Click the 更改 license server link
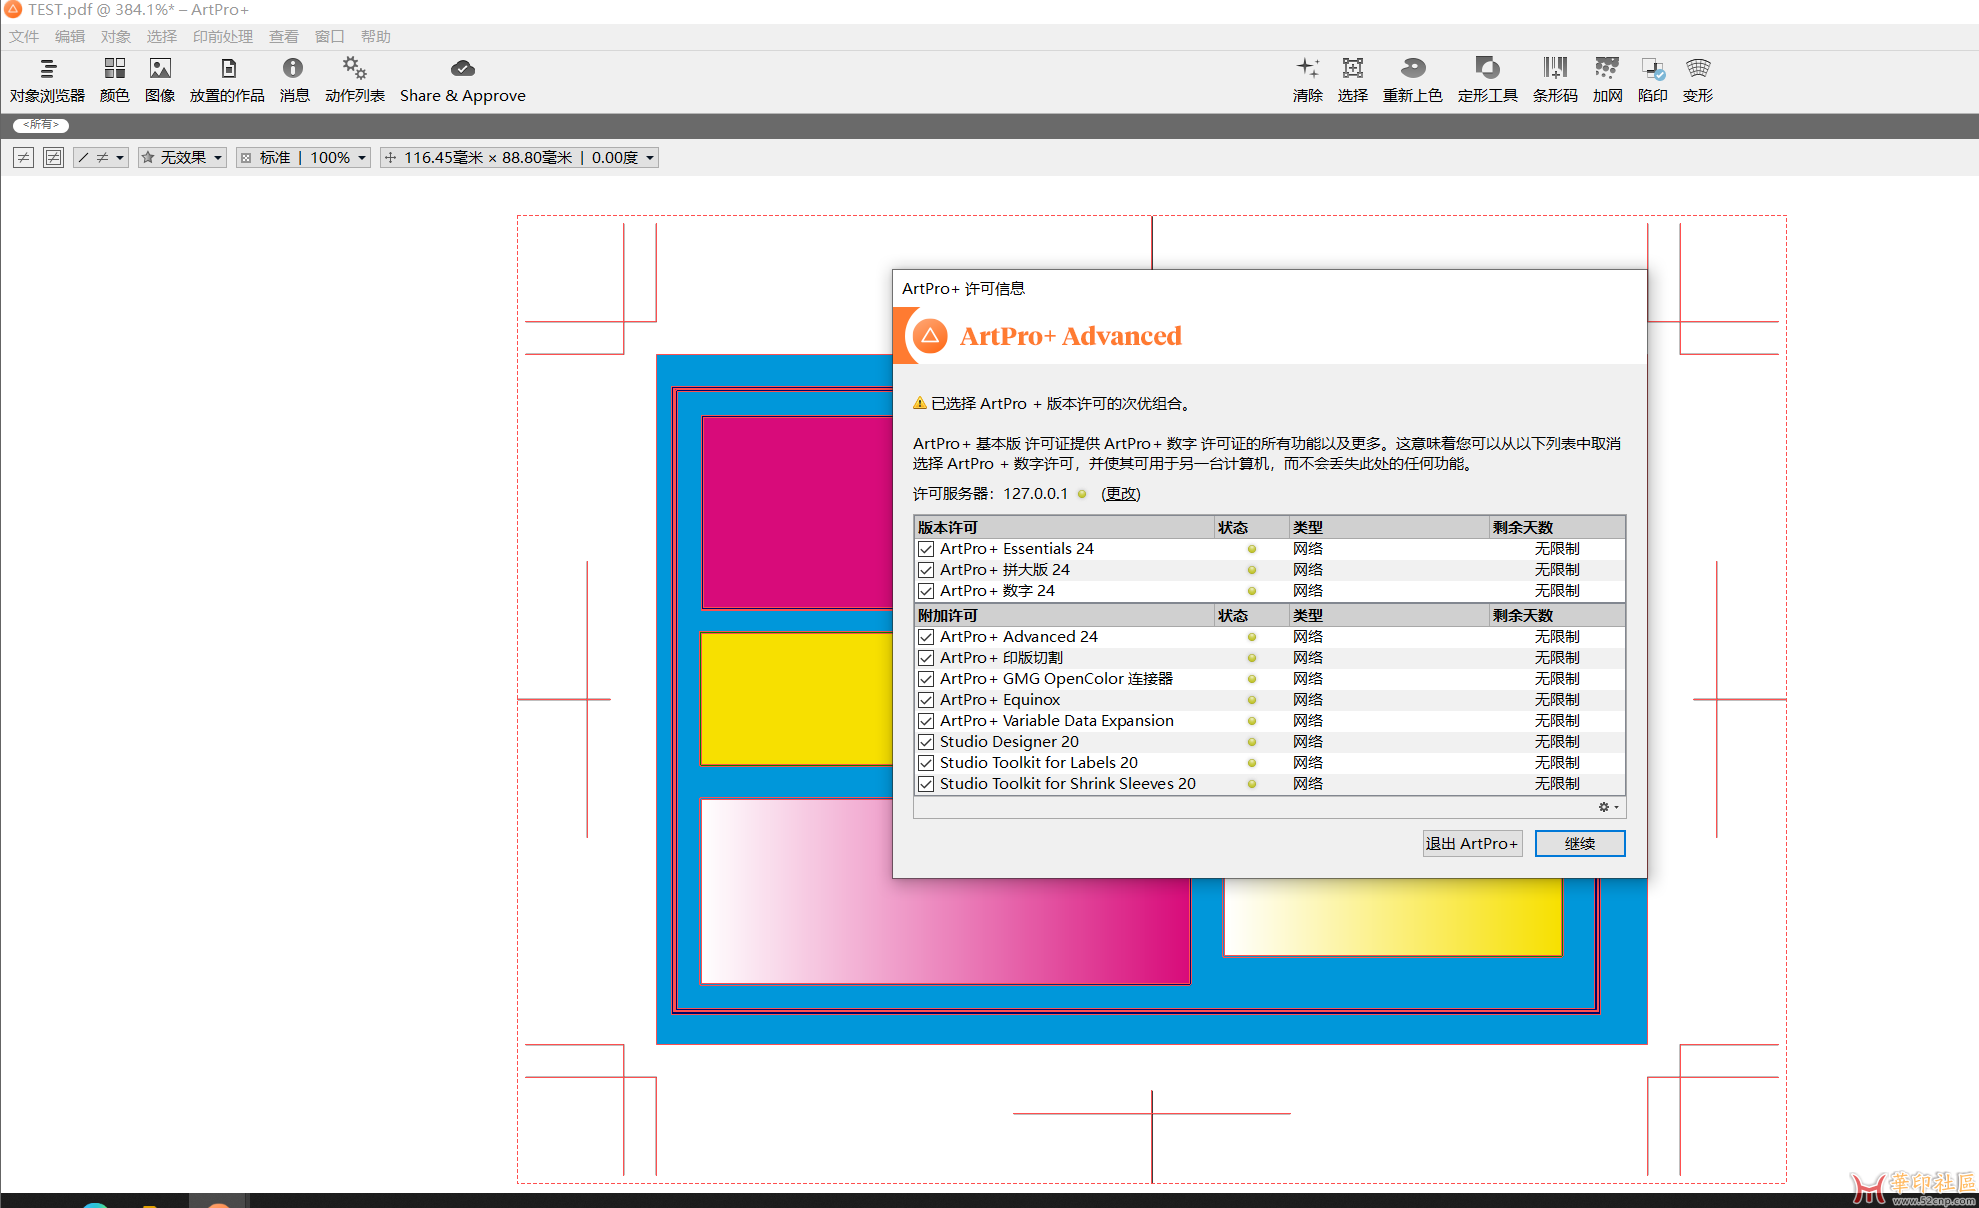Screen dimensions: 1979x1208 pos(1121,494)
